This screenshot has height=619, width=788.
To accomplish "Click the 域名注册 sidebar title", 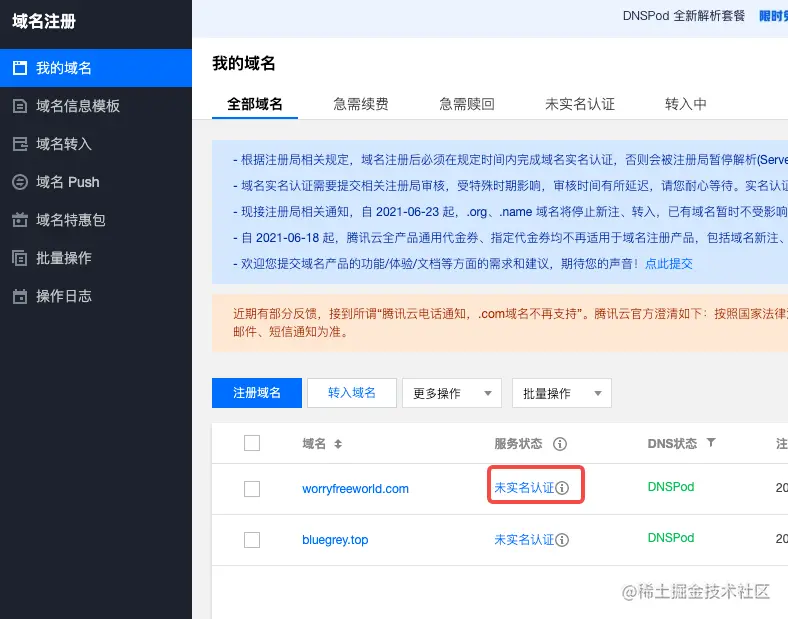I will 44,22.
